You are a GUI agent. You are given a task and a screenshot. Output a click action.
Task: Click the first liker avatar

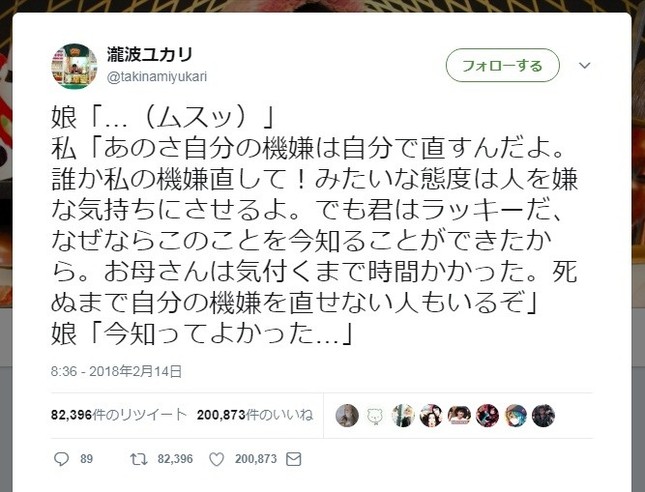click(347, 415)
